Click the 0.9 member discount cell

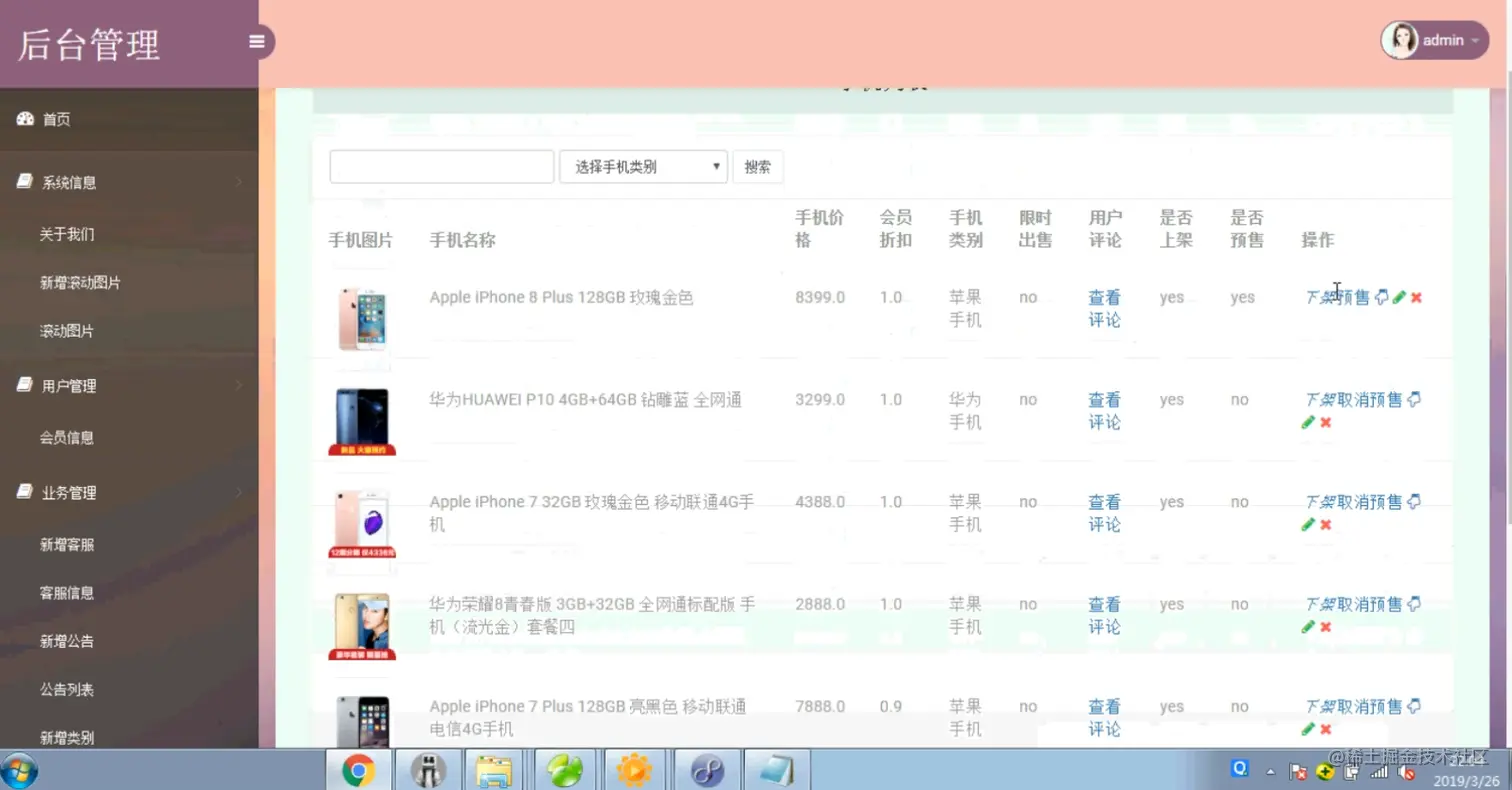[x=891, y=706]
